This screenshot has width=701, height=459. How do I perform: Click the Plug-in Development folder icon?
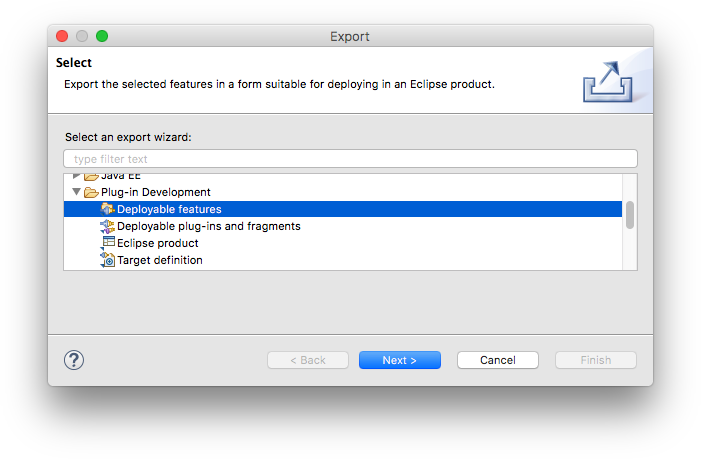point(91,192)
